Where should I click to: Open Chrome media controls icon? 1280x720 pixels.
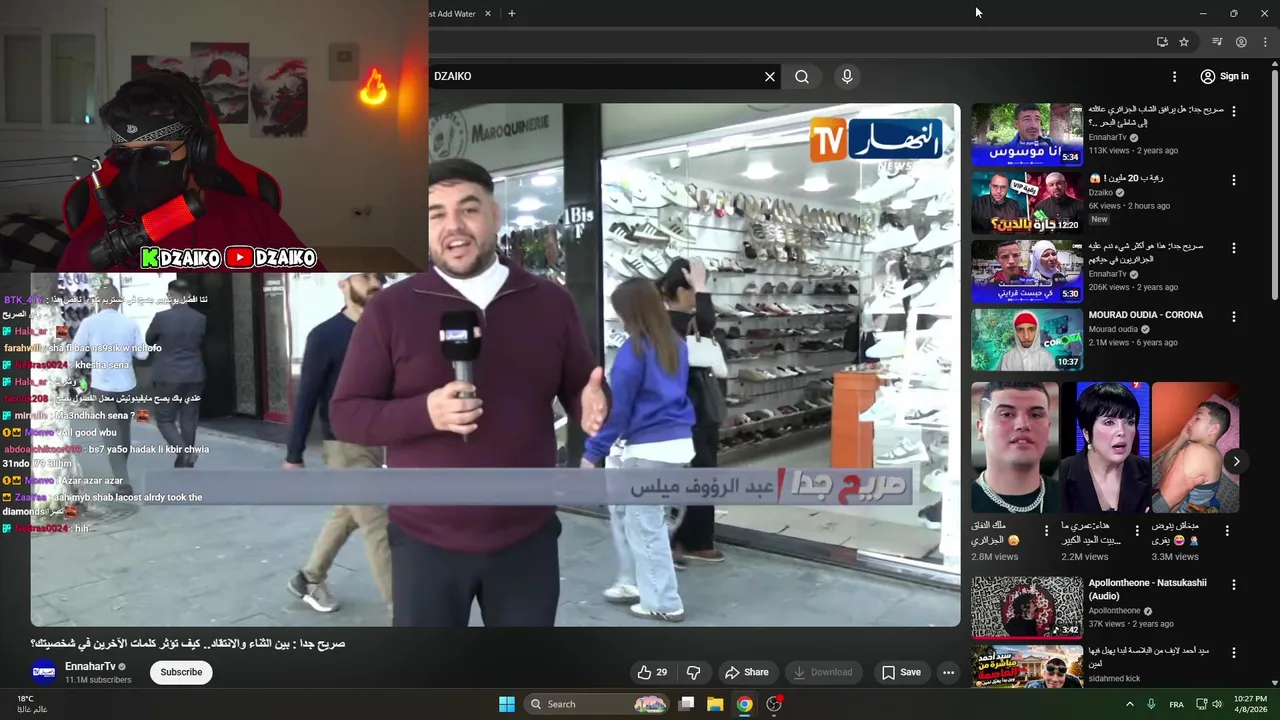(1217, 42)
